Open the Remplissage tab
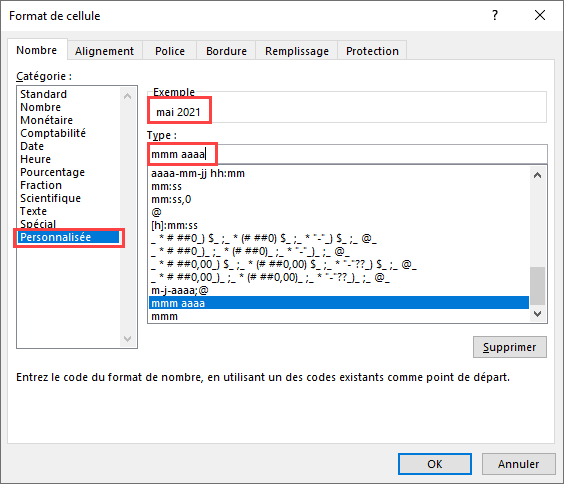This screenshot has height=484, width=564. point(297,51)
